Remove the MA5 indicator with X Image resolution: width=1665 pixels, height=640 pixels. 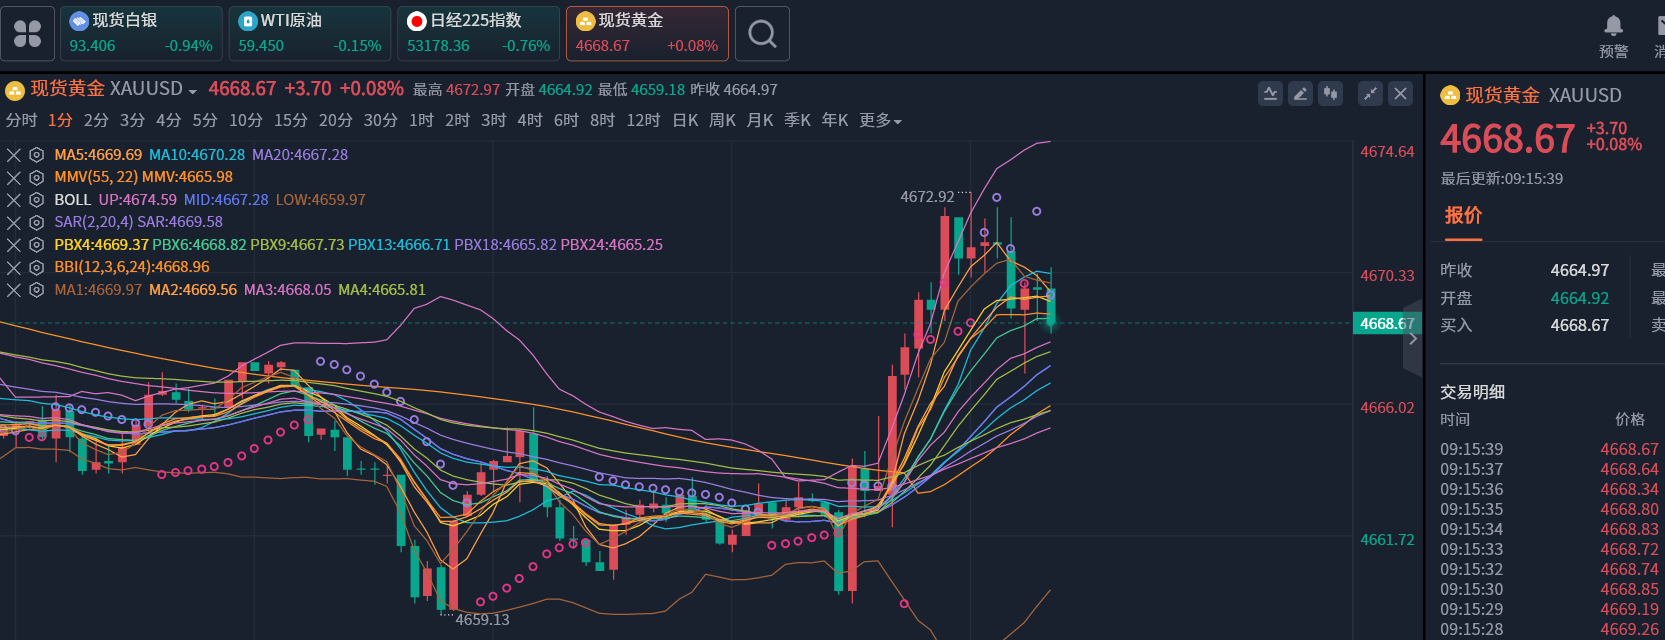(x=14, y=155)
